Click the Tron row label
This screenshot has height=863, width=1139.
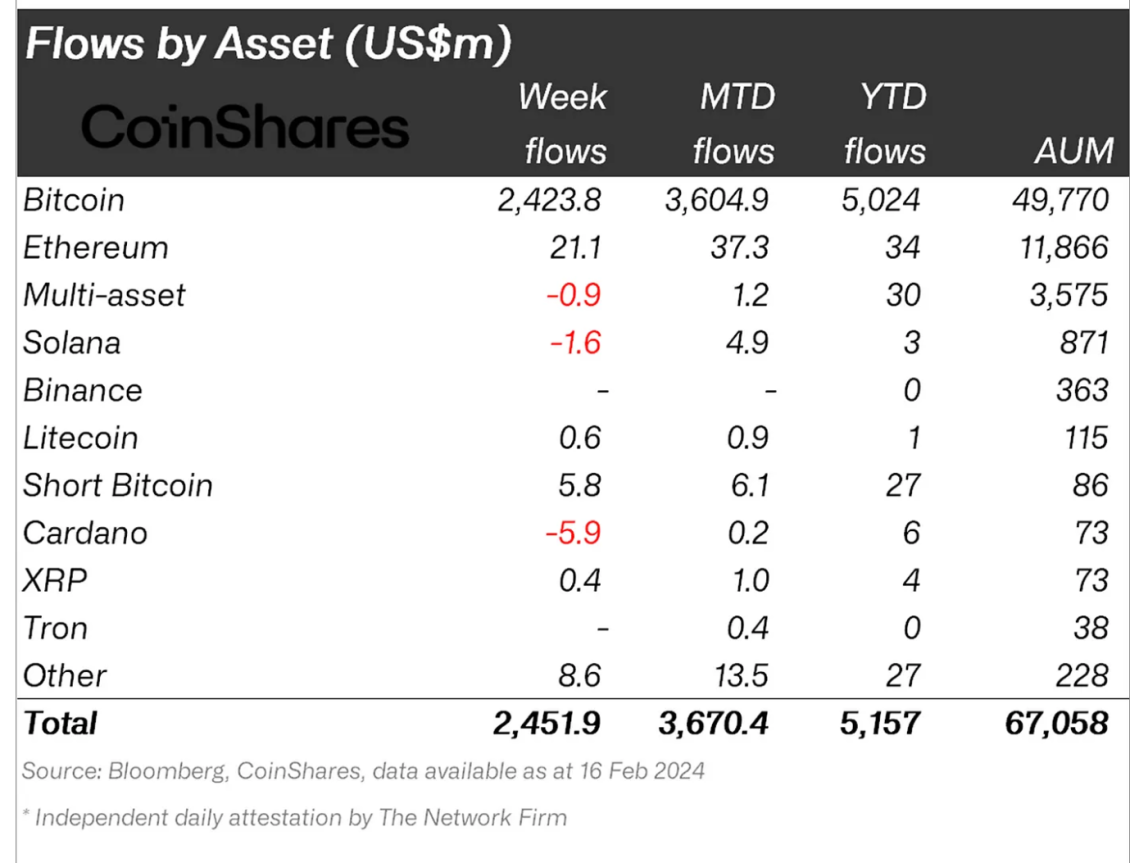[56, 628]
